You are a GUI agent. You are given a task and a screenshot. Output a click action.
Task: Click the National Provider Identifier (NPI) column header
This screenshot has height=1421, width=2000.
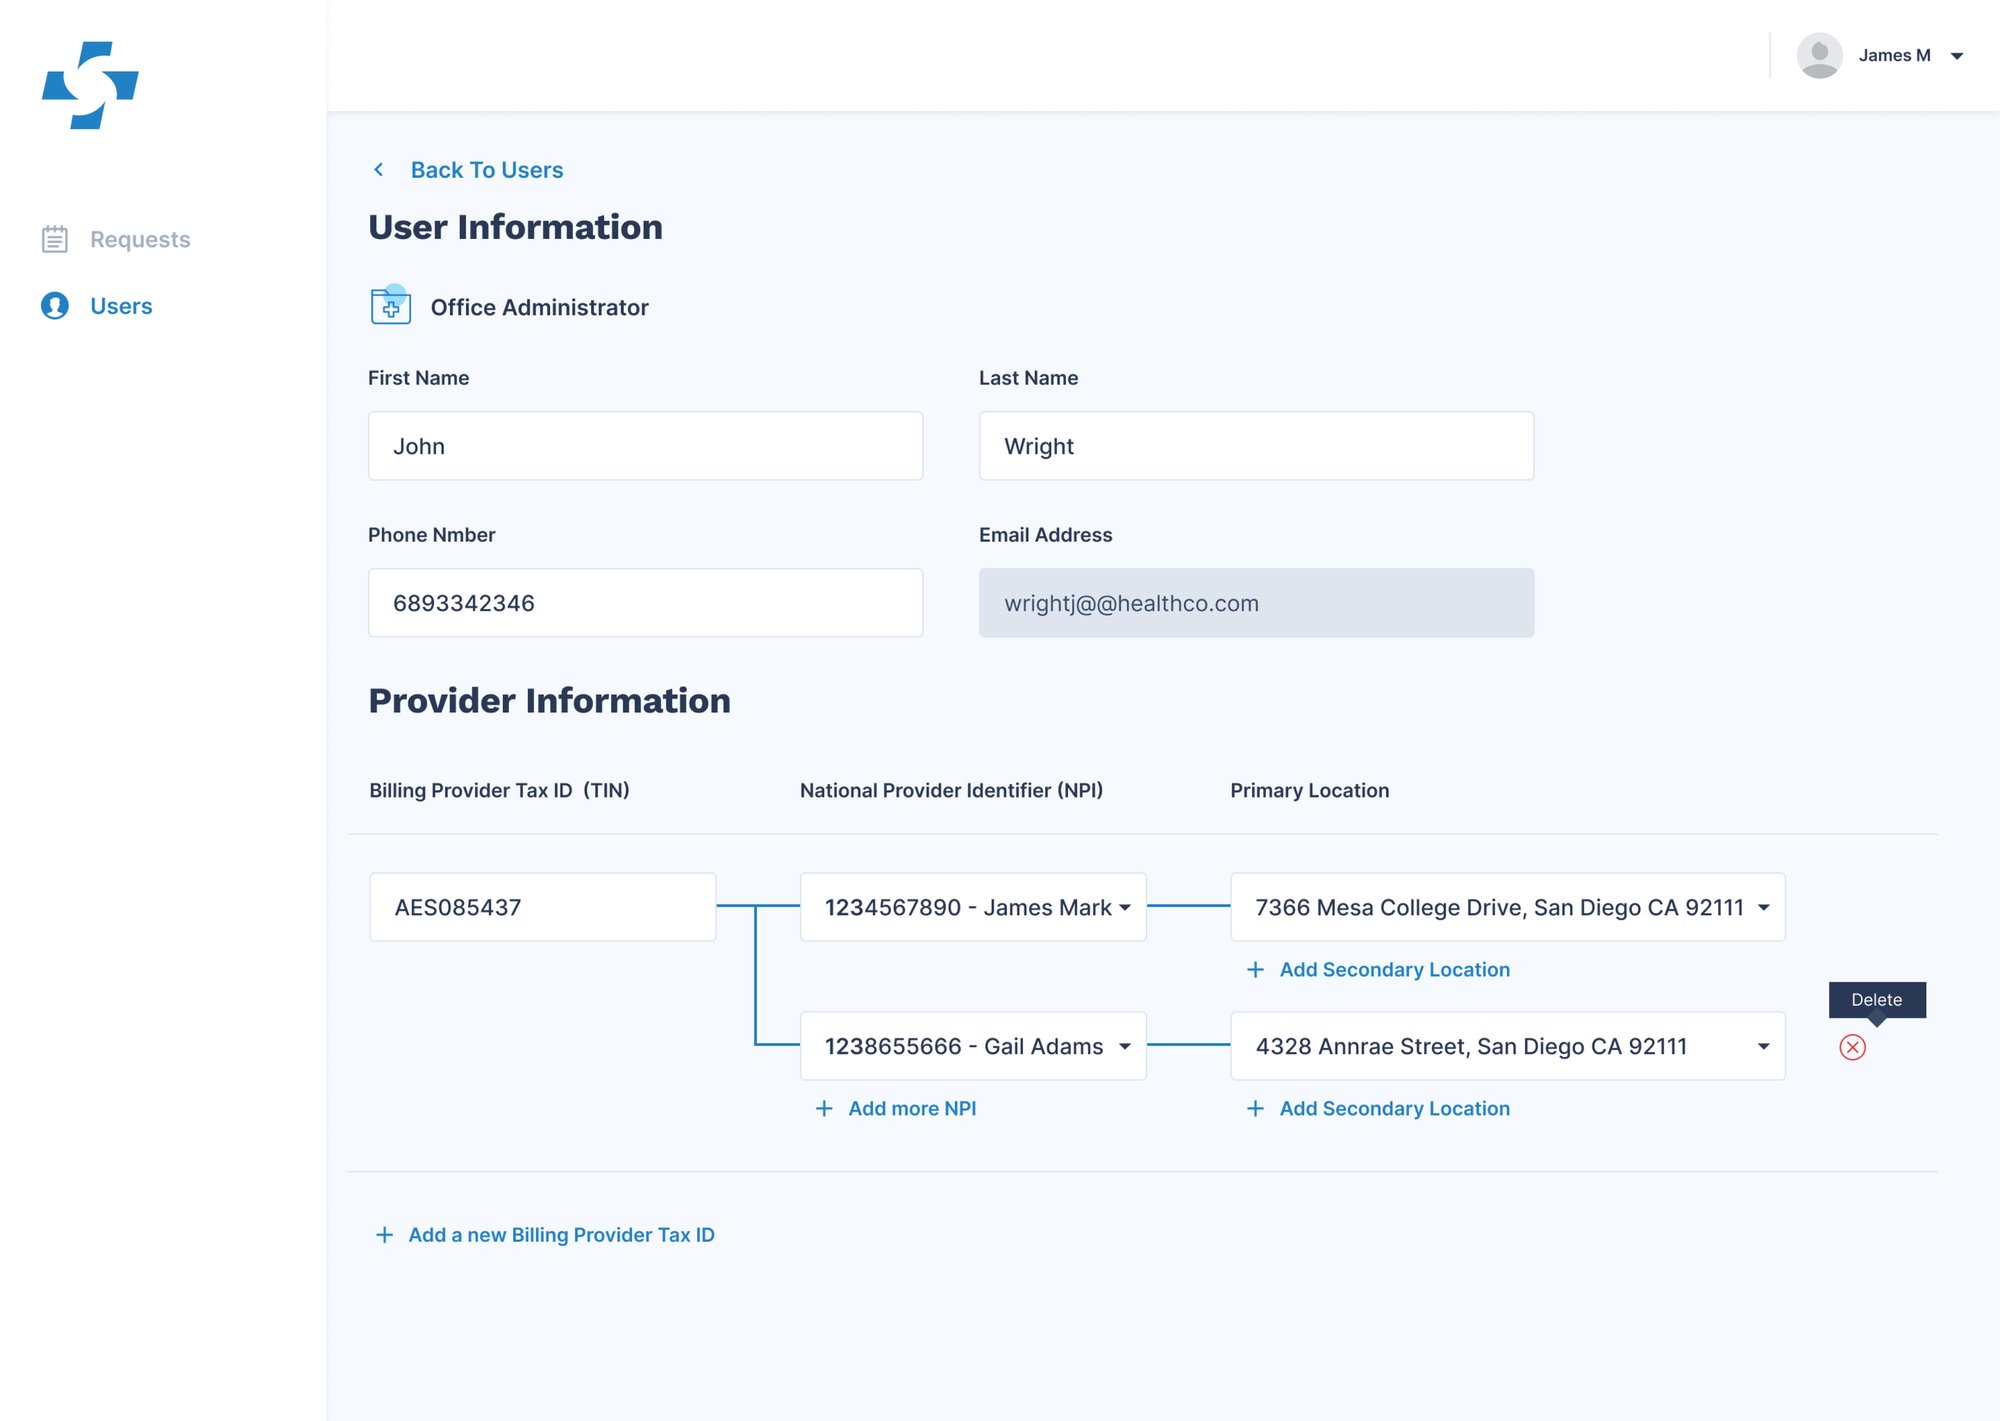pos(951,790)
